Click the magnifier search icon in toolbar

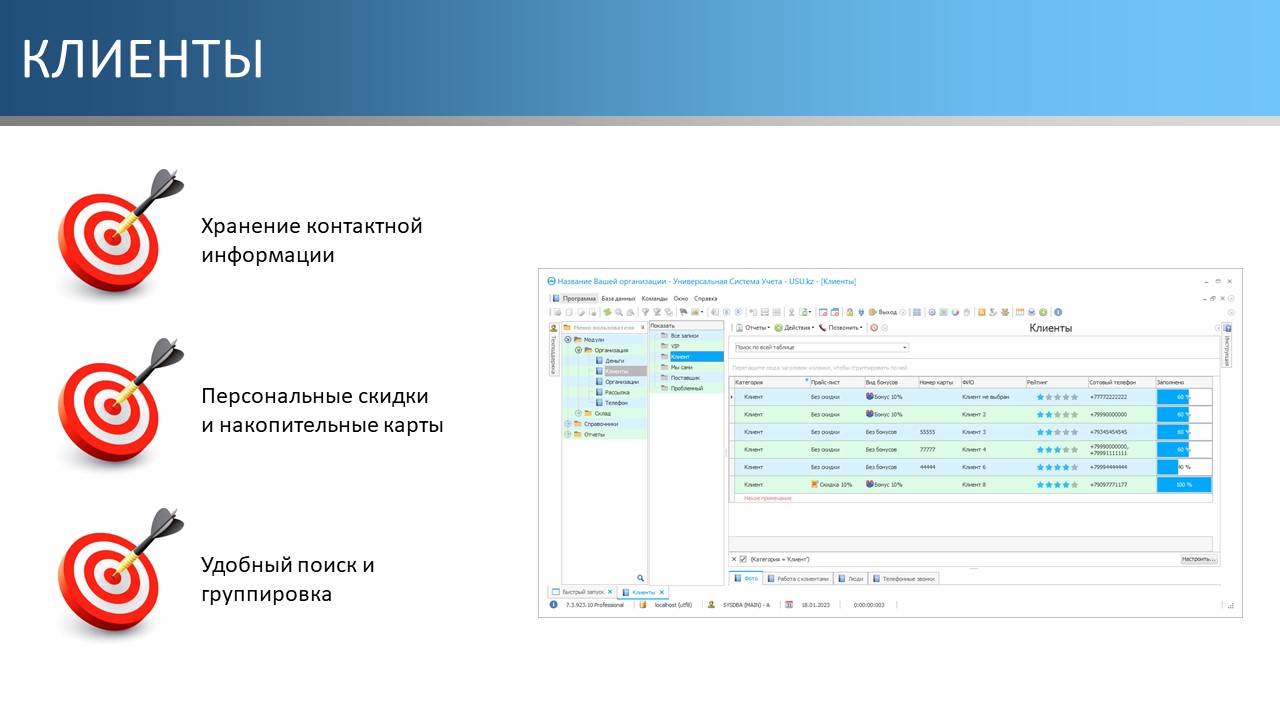click(619, 312)
